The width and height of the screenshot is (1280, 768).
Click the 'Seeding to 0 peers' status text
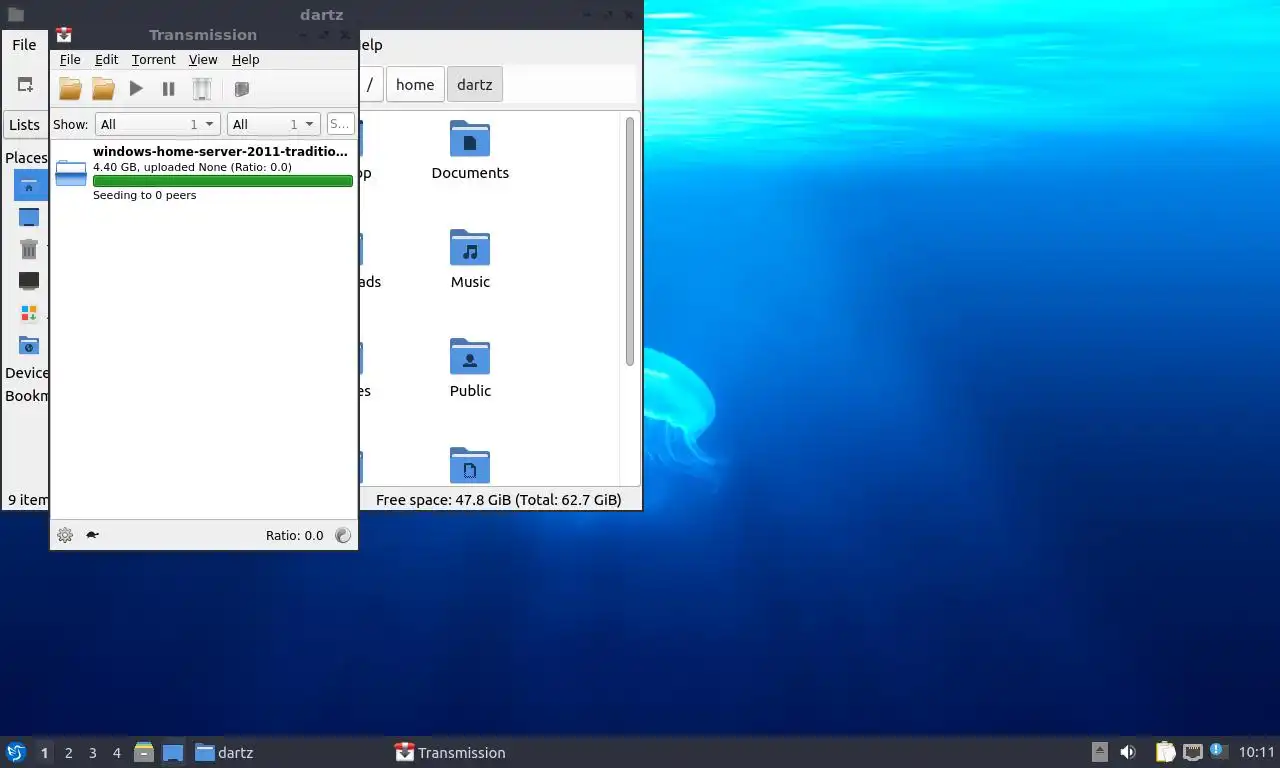(144, 195)
